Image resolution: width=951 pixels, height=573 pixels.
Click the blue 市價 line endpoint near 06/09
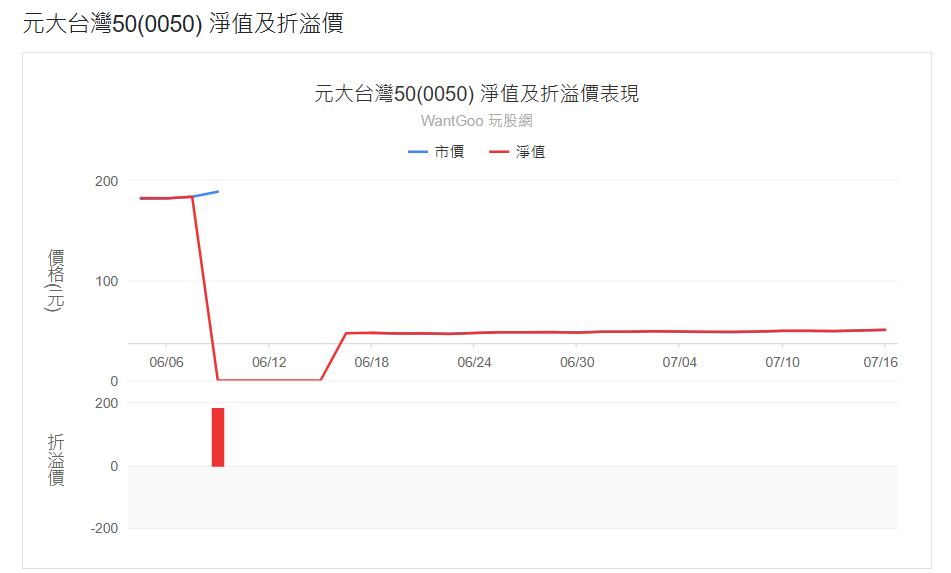[x=217, y=192]
